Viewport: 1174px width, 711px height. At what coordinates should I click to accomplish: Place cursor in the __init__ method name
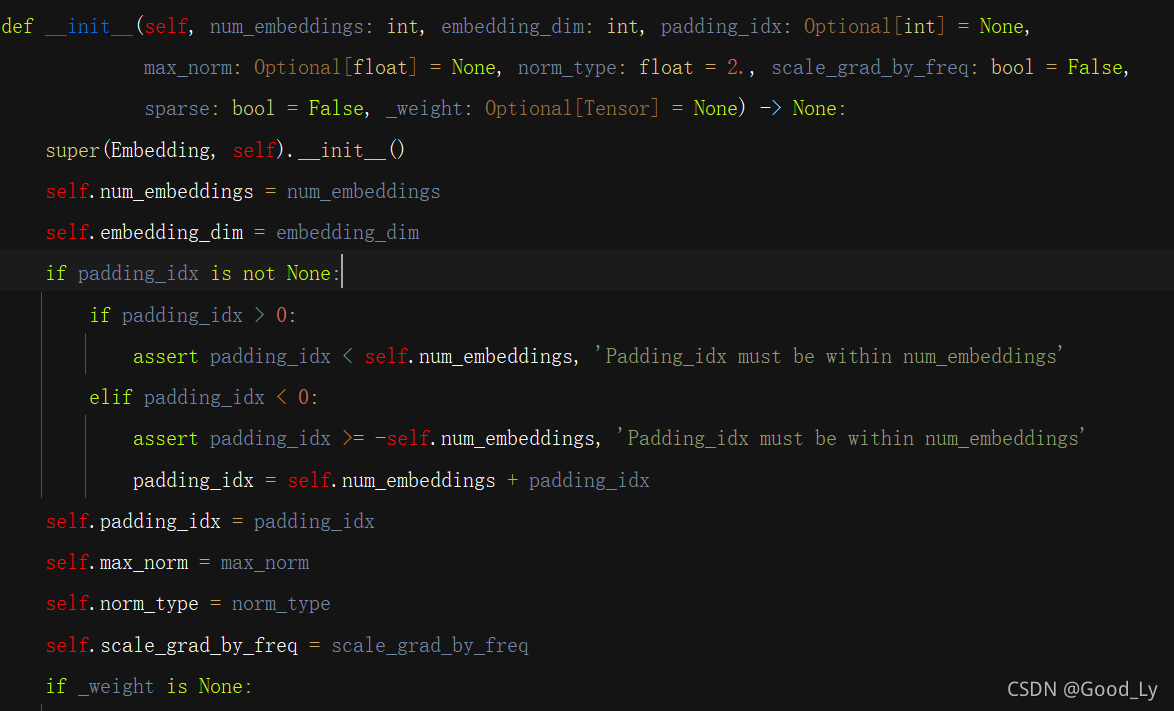point(89,26)
